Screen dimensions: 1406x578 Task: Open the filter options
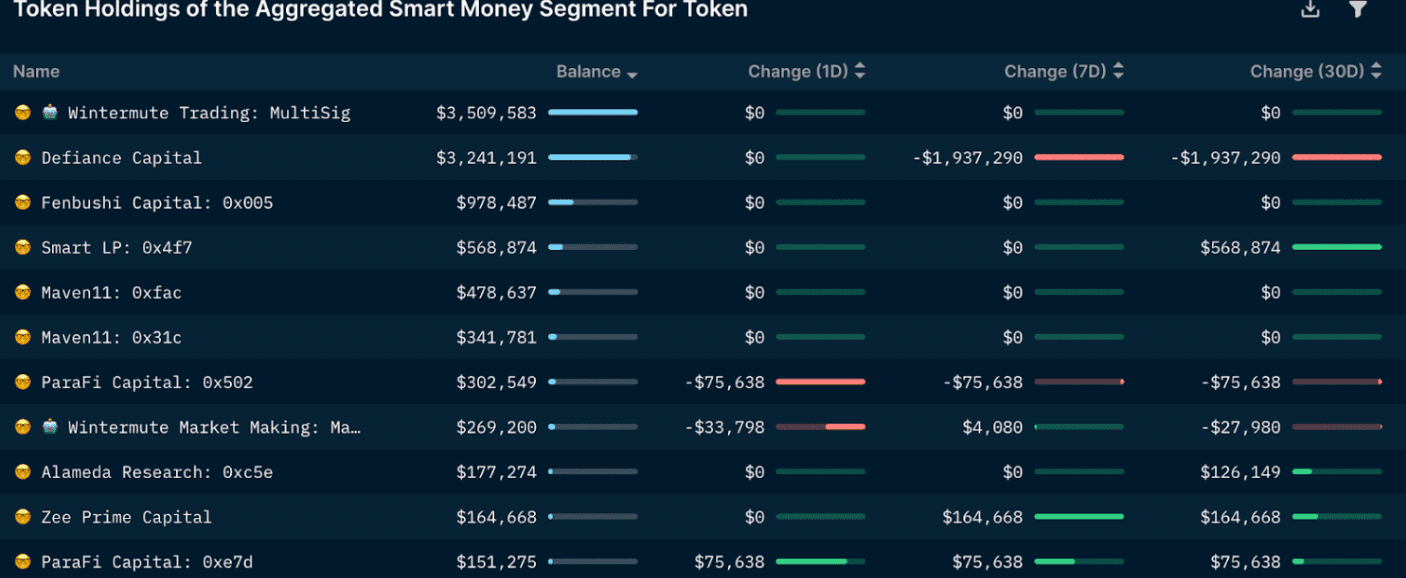point(1357,10)
